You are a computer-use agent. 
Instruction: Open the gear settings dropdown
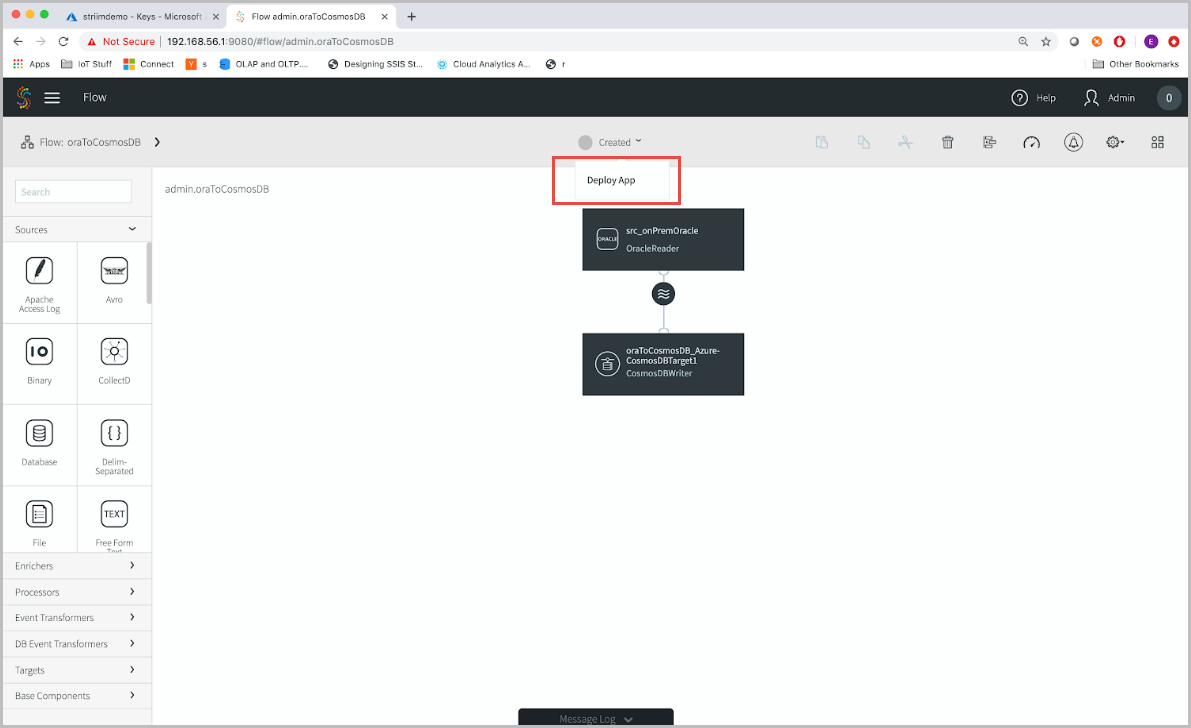point(1115,142)
